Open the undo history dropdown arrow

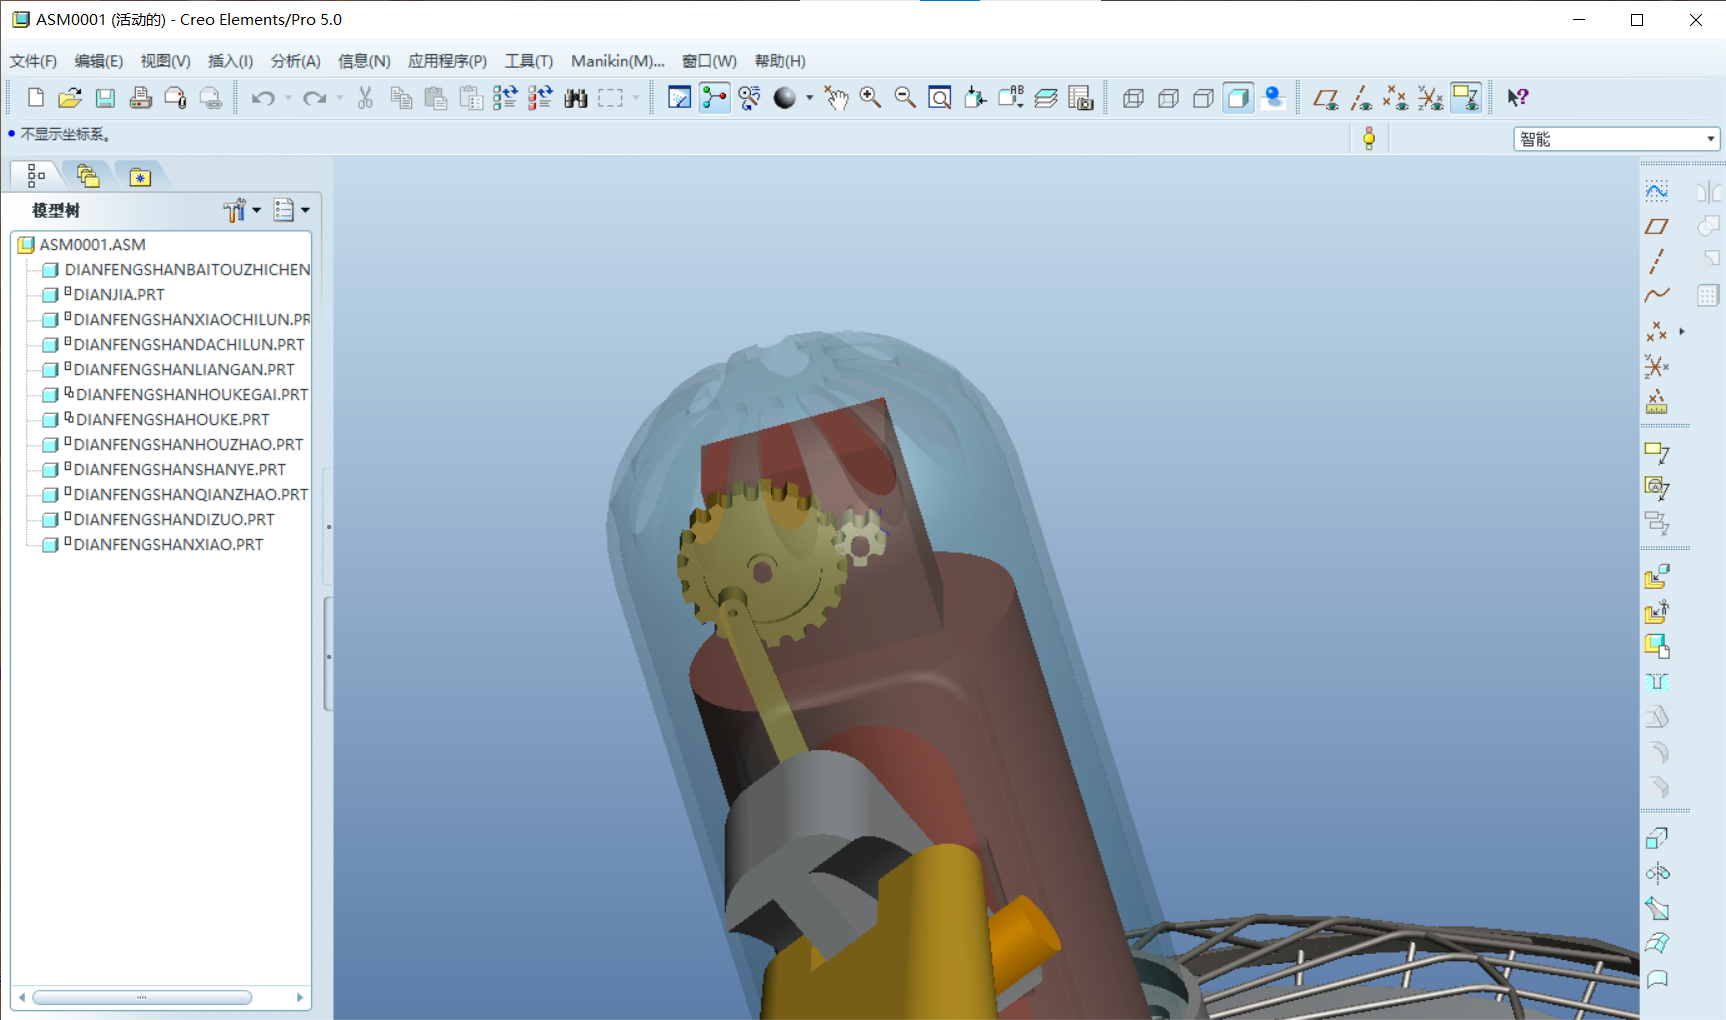point(288,98)
